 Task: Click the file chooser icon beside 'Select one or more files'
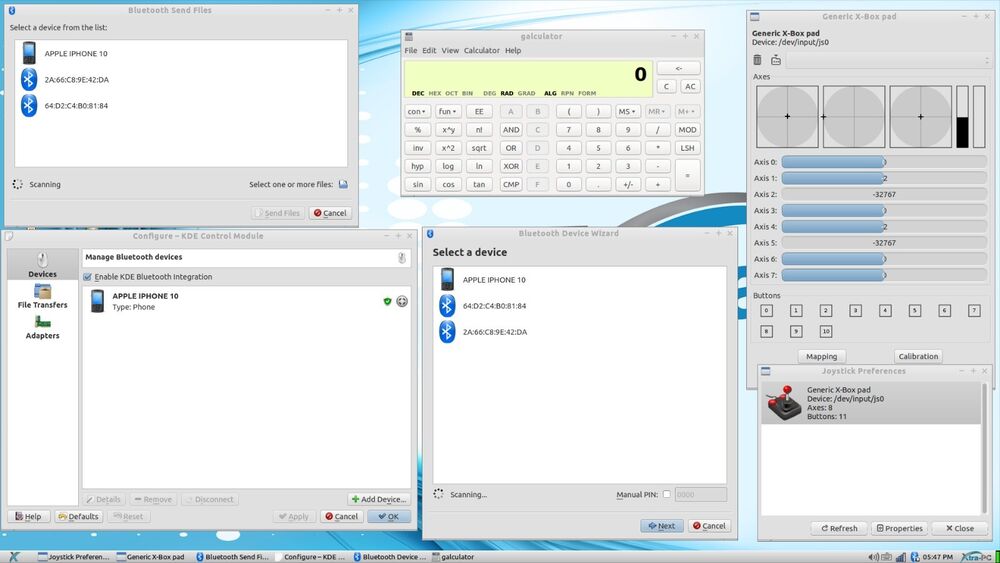click(343, 184)
